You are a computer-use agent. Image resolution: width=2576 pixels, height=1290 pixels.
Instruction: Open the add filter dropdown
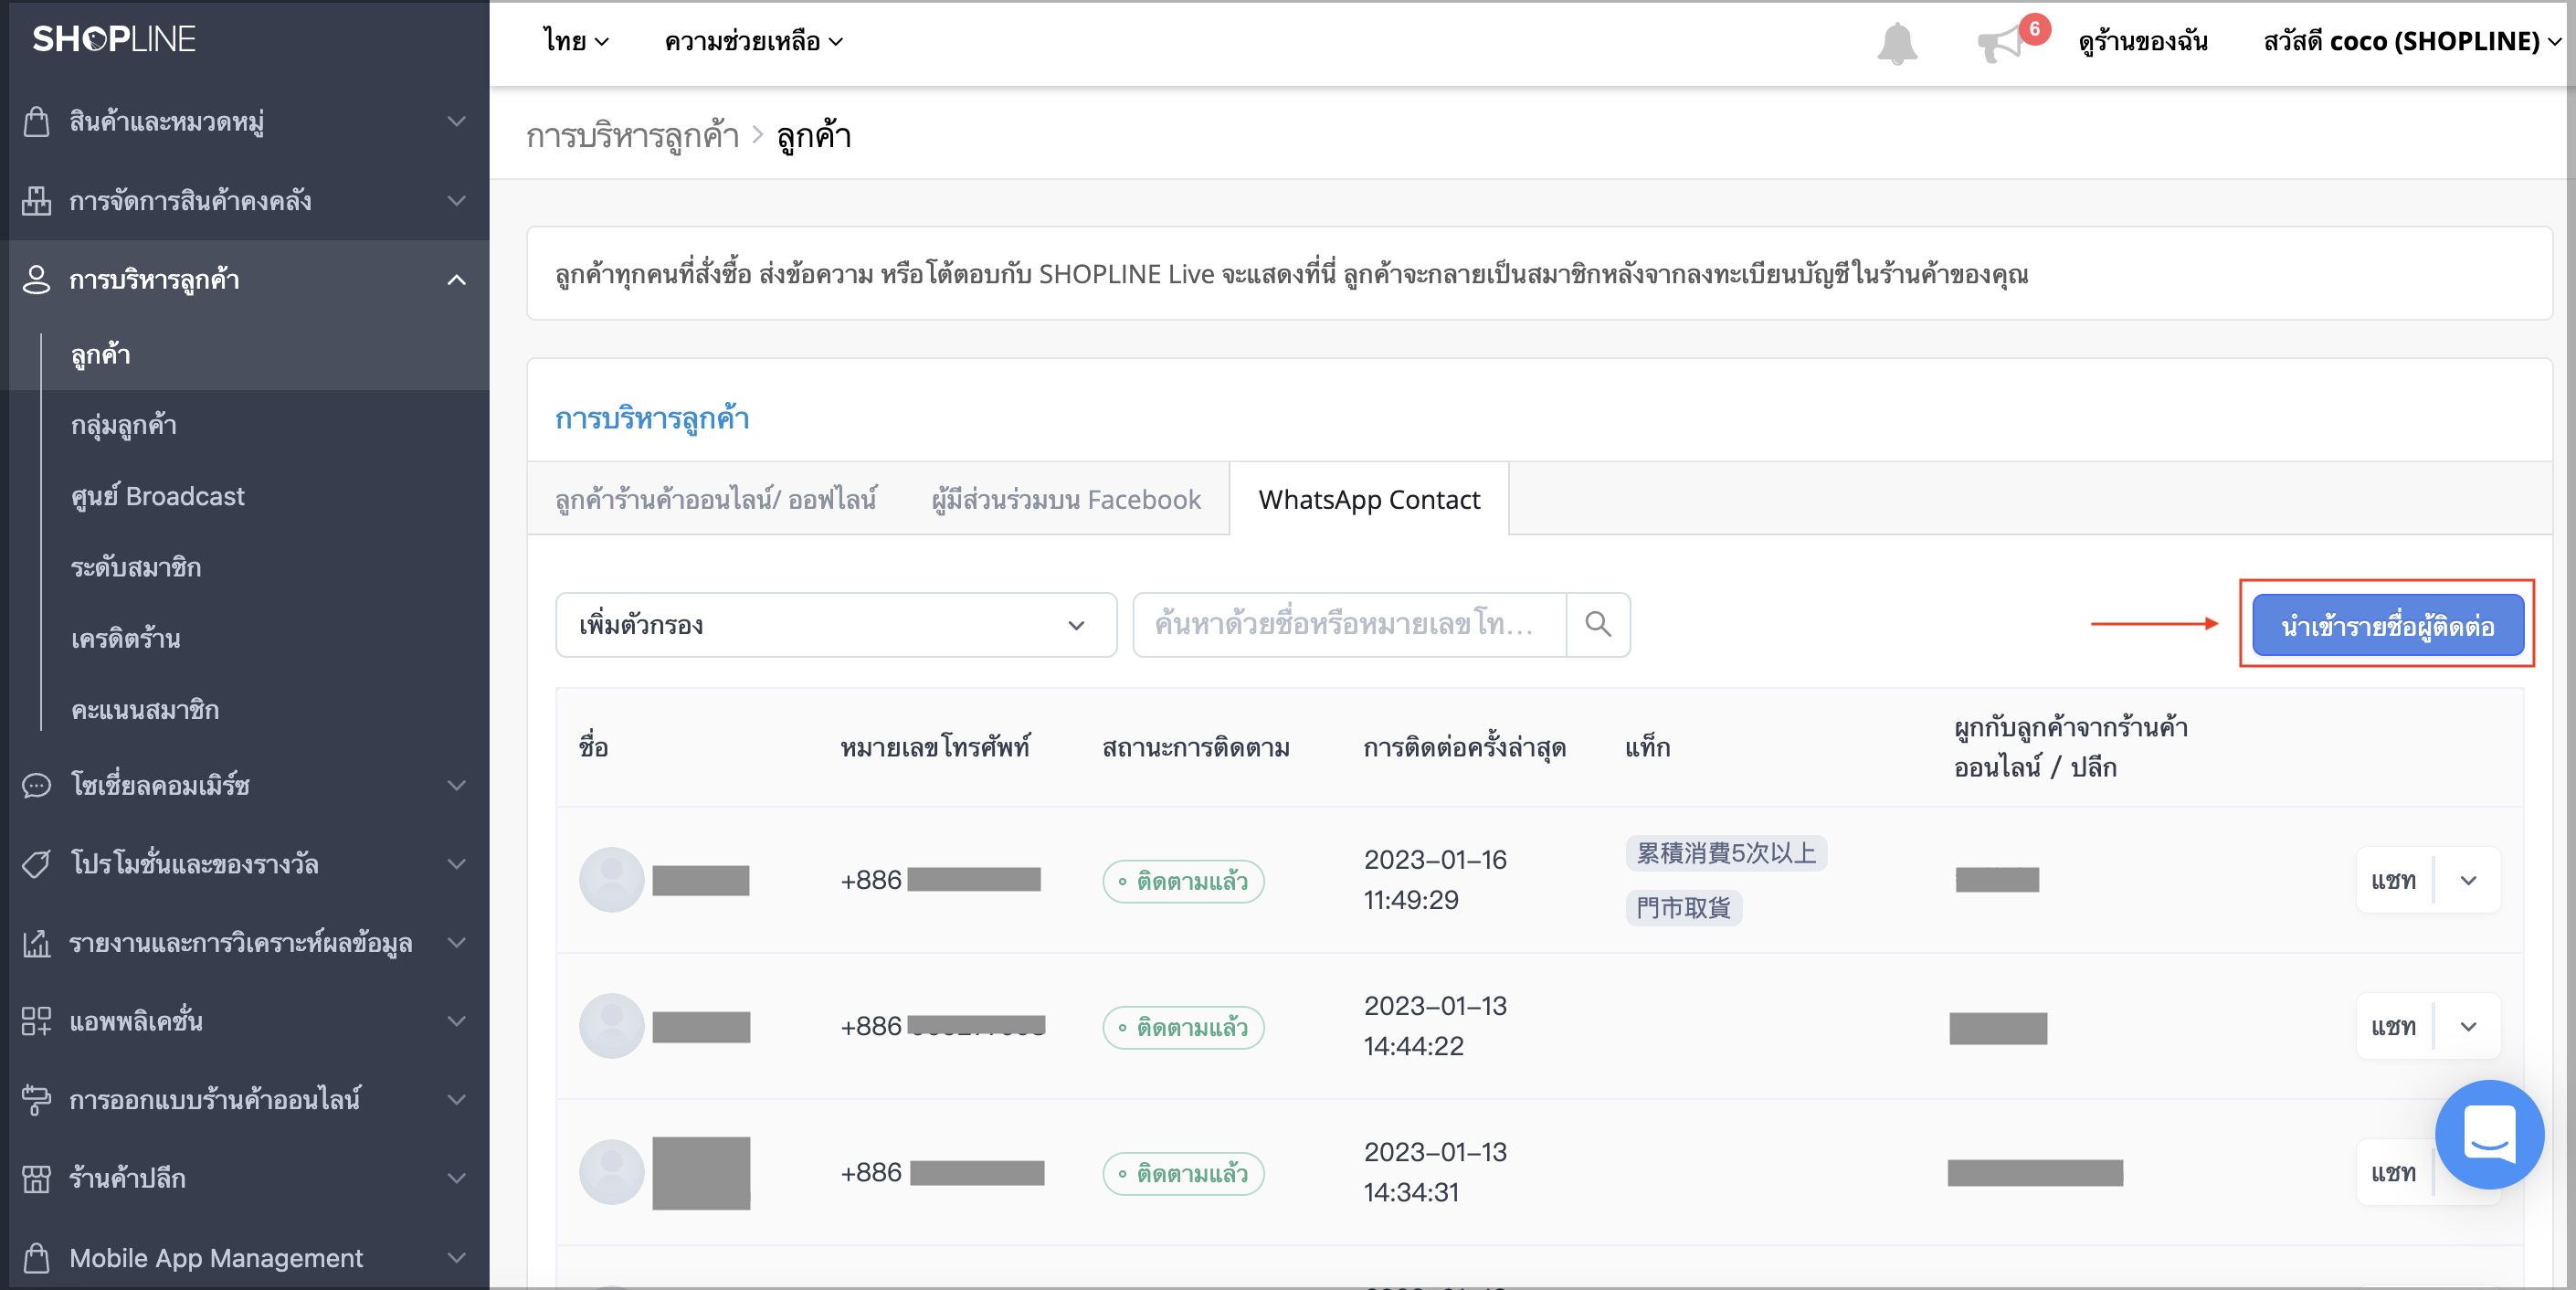point(836,625)
